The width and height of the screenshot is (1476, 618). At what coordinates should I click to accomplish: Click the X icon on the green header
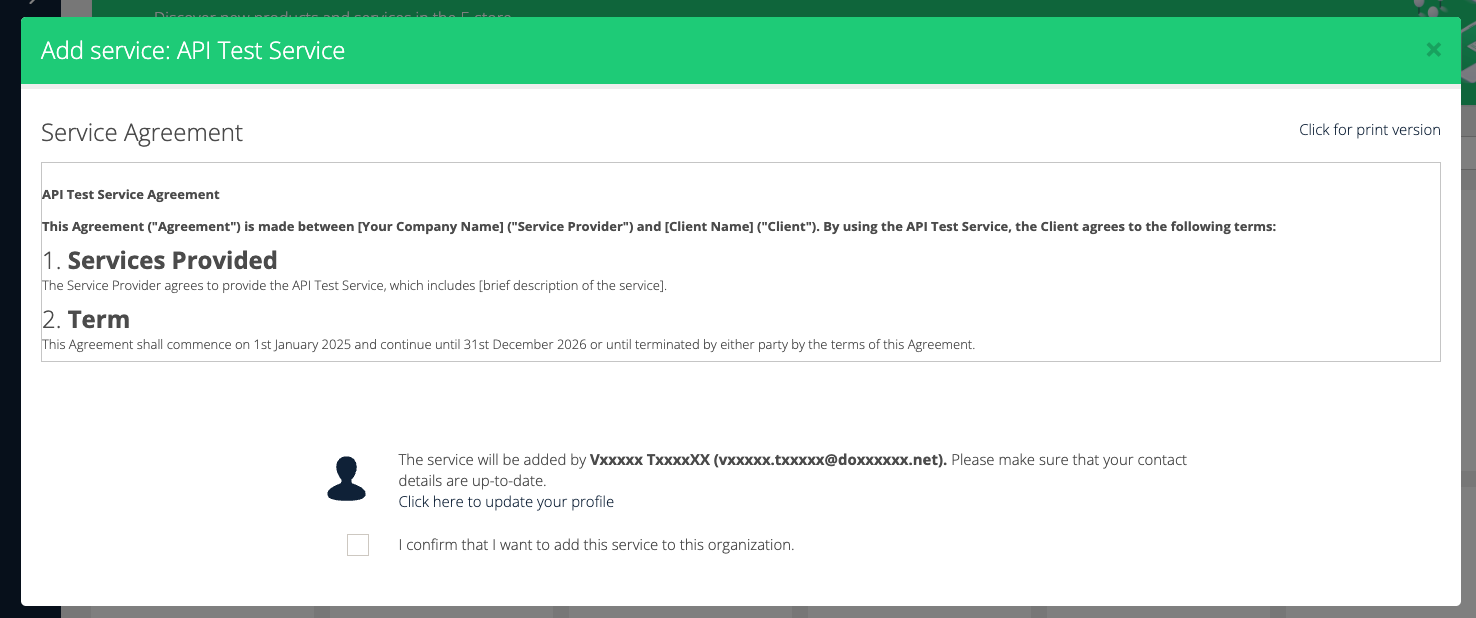coord(1433,49)
